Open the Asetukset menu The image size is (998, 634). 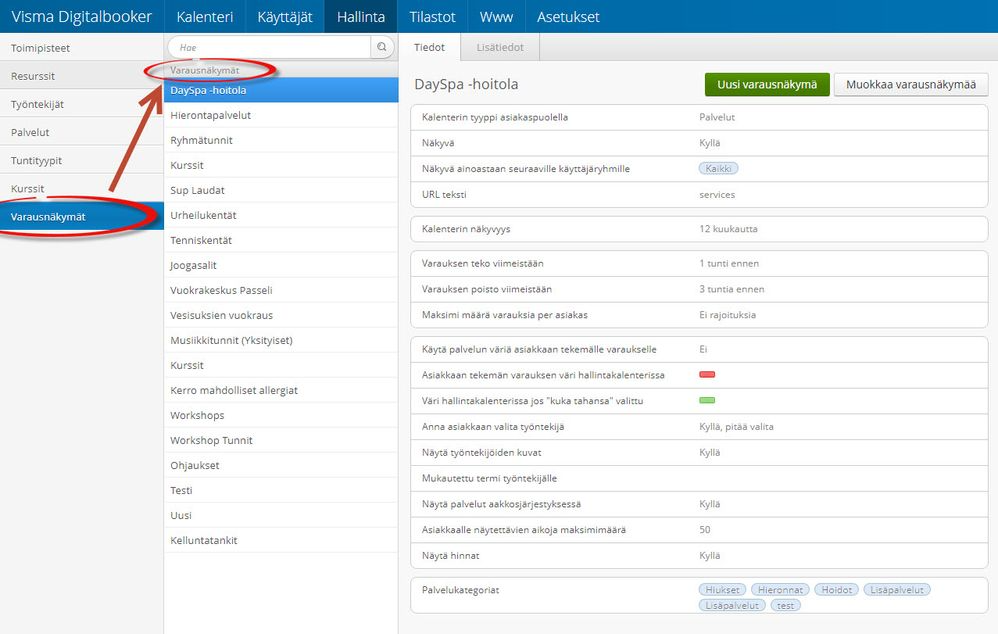[568, 17]
